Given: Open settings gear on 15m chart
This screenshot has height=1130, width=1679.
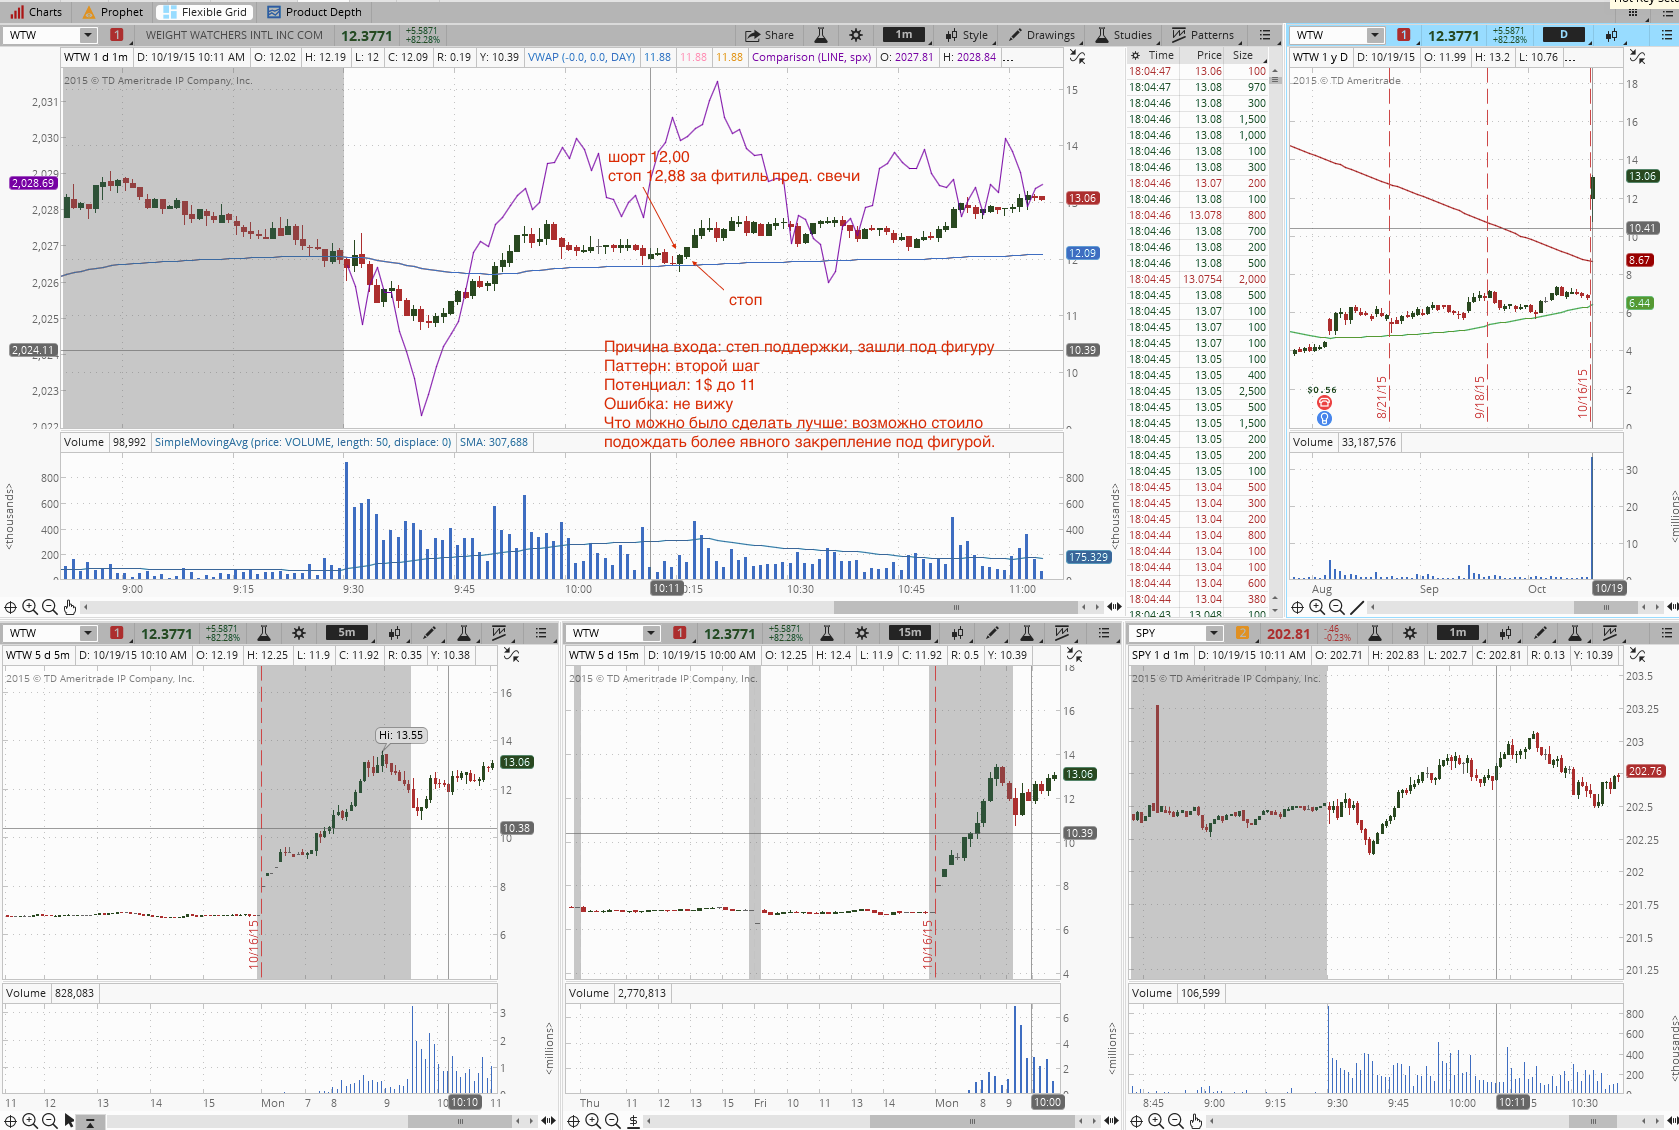Looking at the screenshot, I should click(862, 633).
